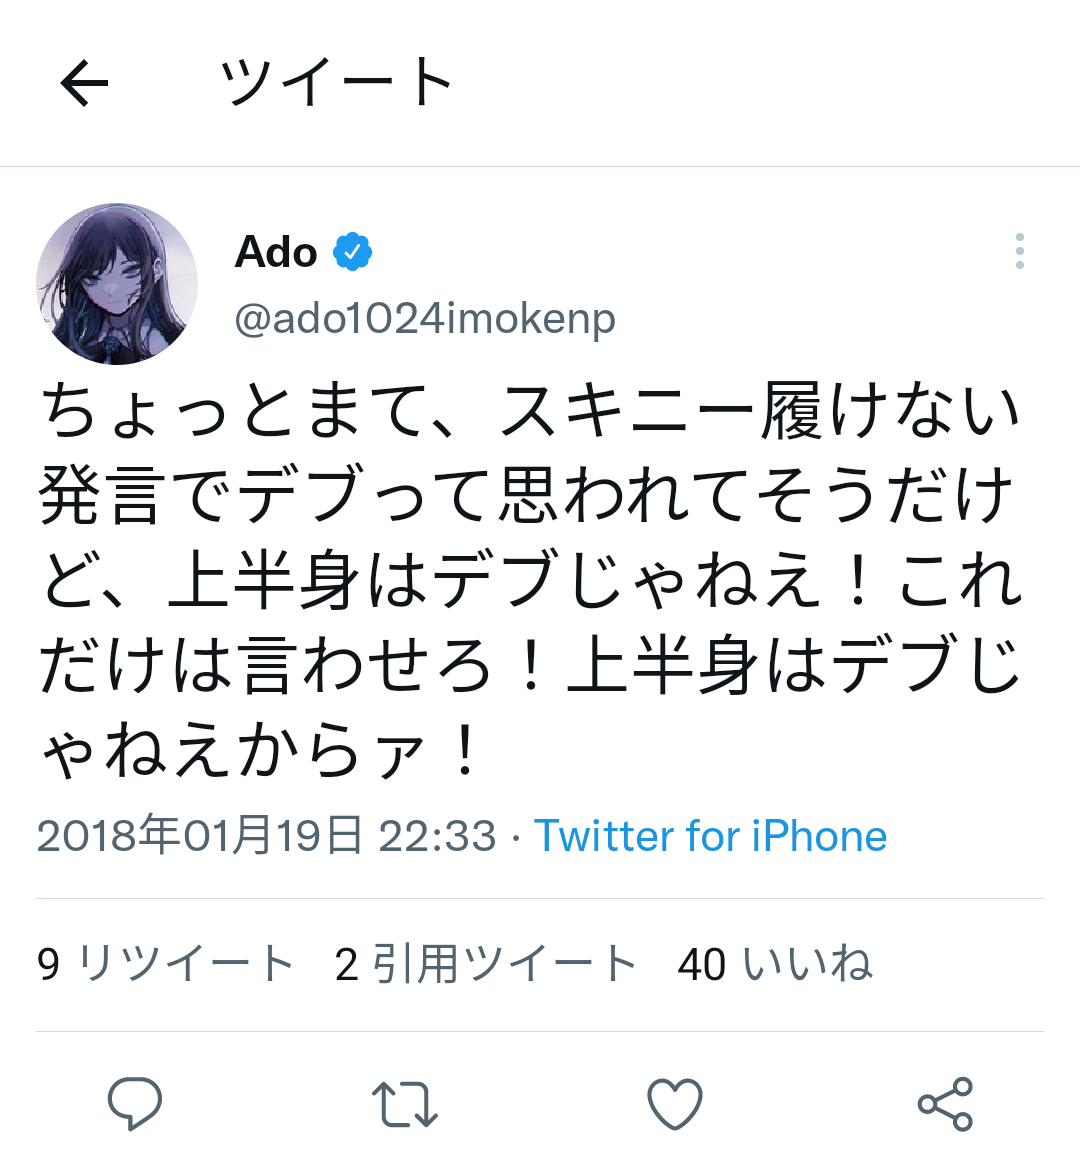Show the 40 いいね list
Image resolution: width=1080 pixels, height=1169 pixels.
click(775, 964)
